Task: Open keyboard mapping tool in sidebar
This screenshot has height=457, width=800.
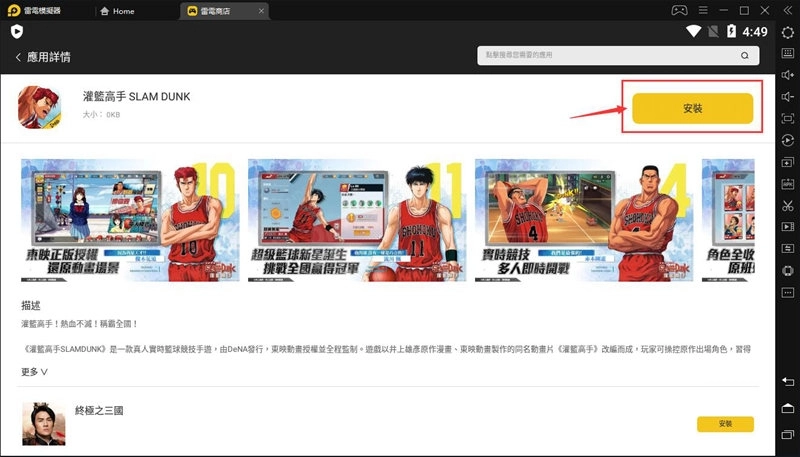Action: [x=788, y=54]
